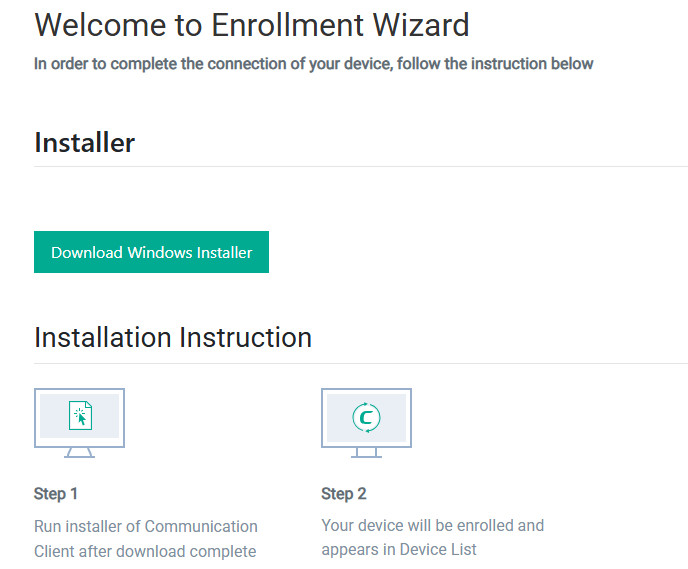The height and width of the screenshot is (569, 688).
Task: Select the file with cursor icon
Action: pos(80,415)
